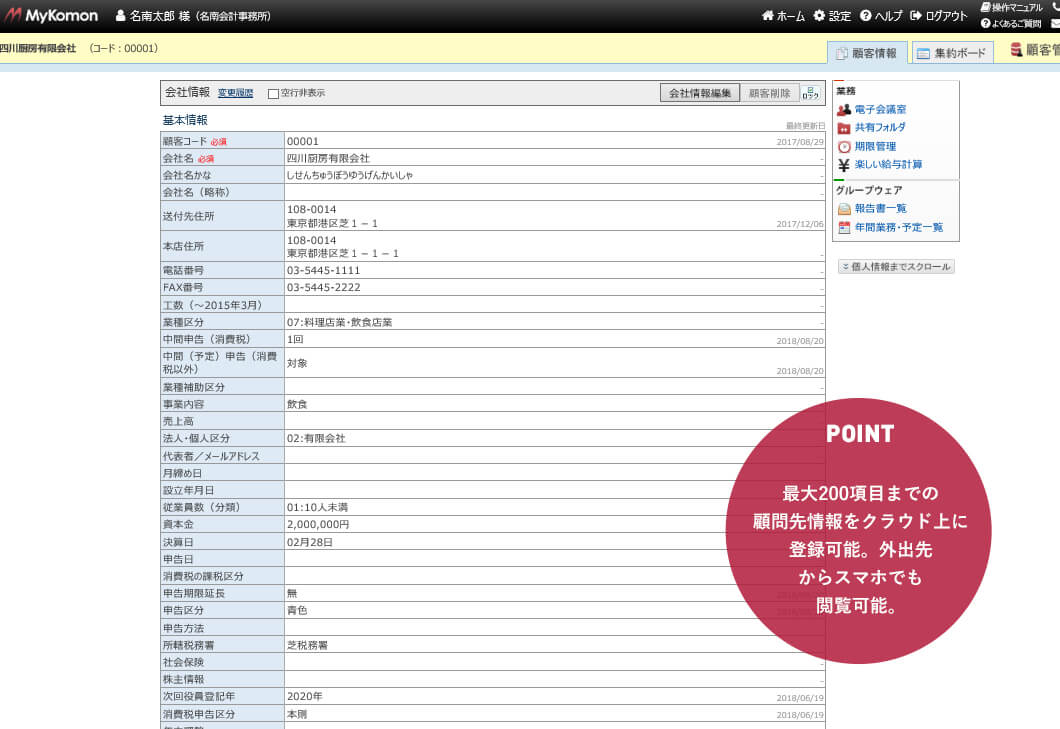Open 年間業務・予定一覧 via its calendar icon
Image resolution: width=1060 pixels, height=729 pixels.
pyautogui.click(x=844, y=228)
